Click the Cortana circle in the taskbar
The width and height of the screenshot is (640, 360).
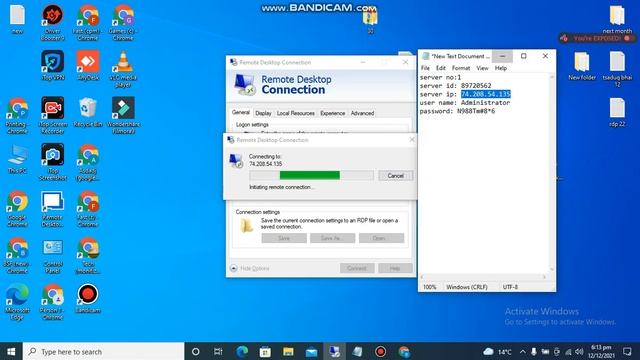(x=196, y=351)
